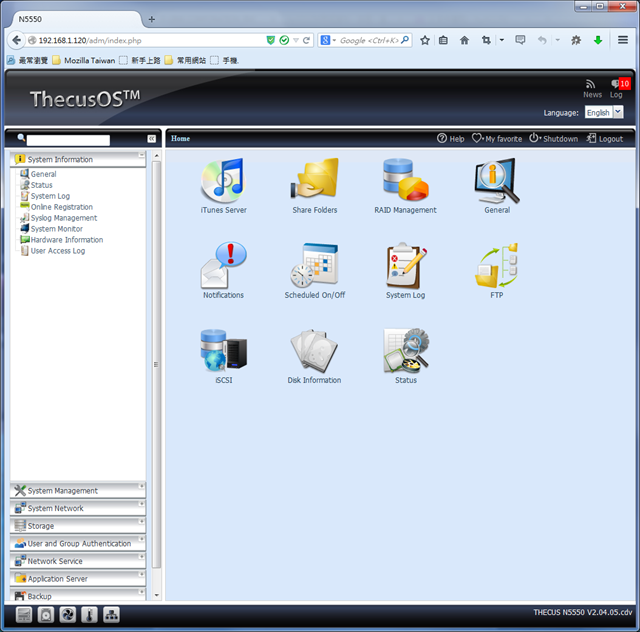Open the My favorite dropdown

pyautogui.click(x=497, y=138)
